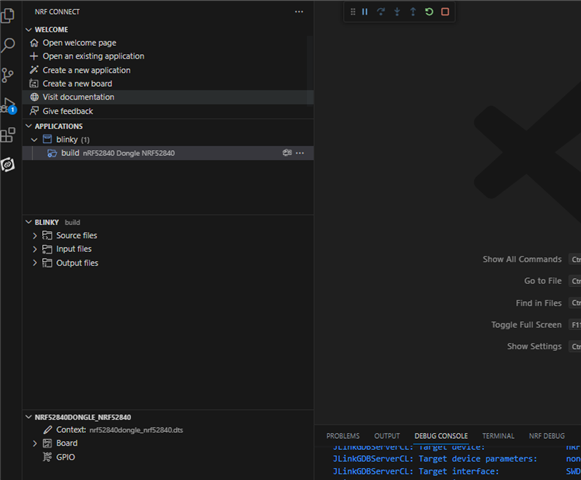Collapse the APPLICATIONS section
Image resolution: width=581 pixels, height=480 pixels.
pos(29,126)
